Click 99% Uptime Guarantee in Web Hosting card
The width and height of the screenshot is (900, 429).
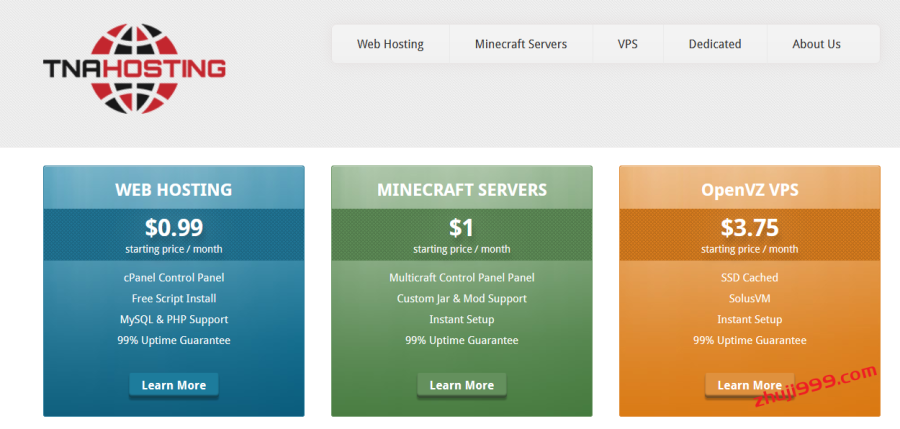pyautogui.click(x=174, y=341)
